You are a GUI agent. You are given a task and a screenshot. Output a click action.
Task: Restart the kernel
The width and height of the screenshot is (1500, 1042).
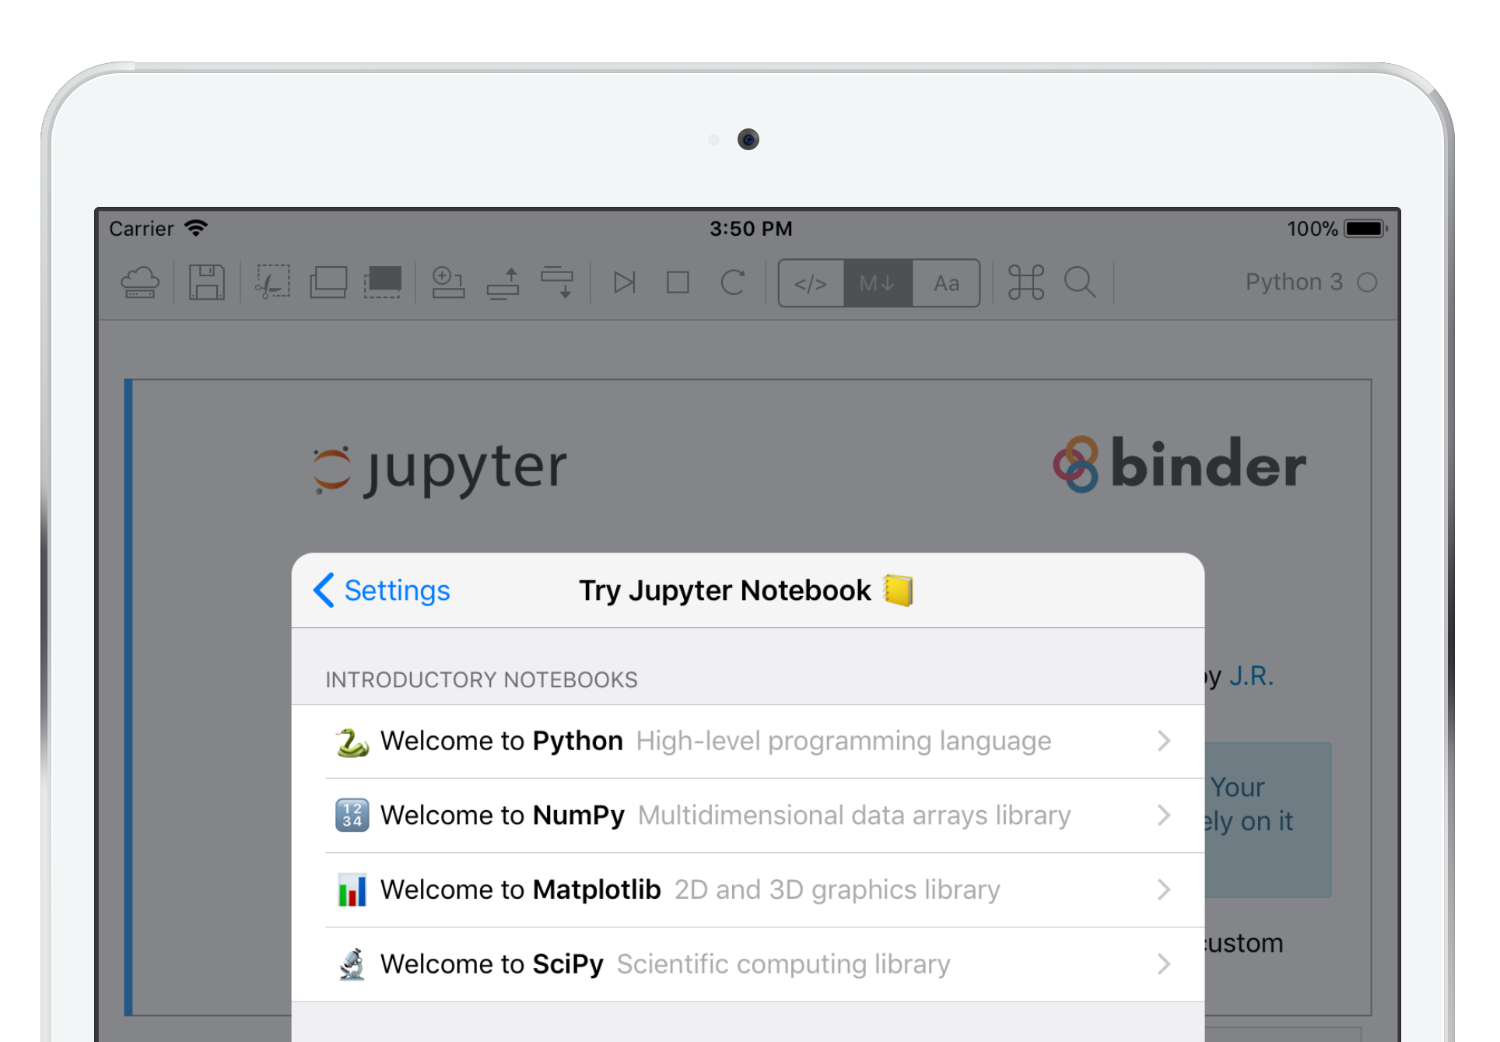tap(733, 282)
